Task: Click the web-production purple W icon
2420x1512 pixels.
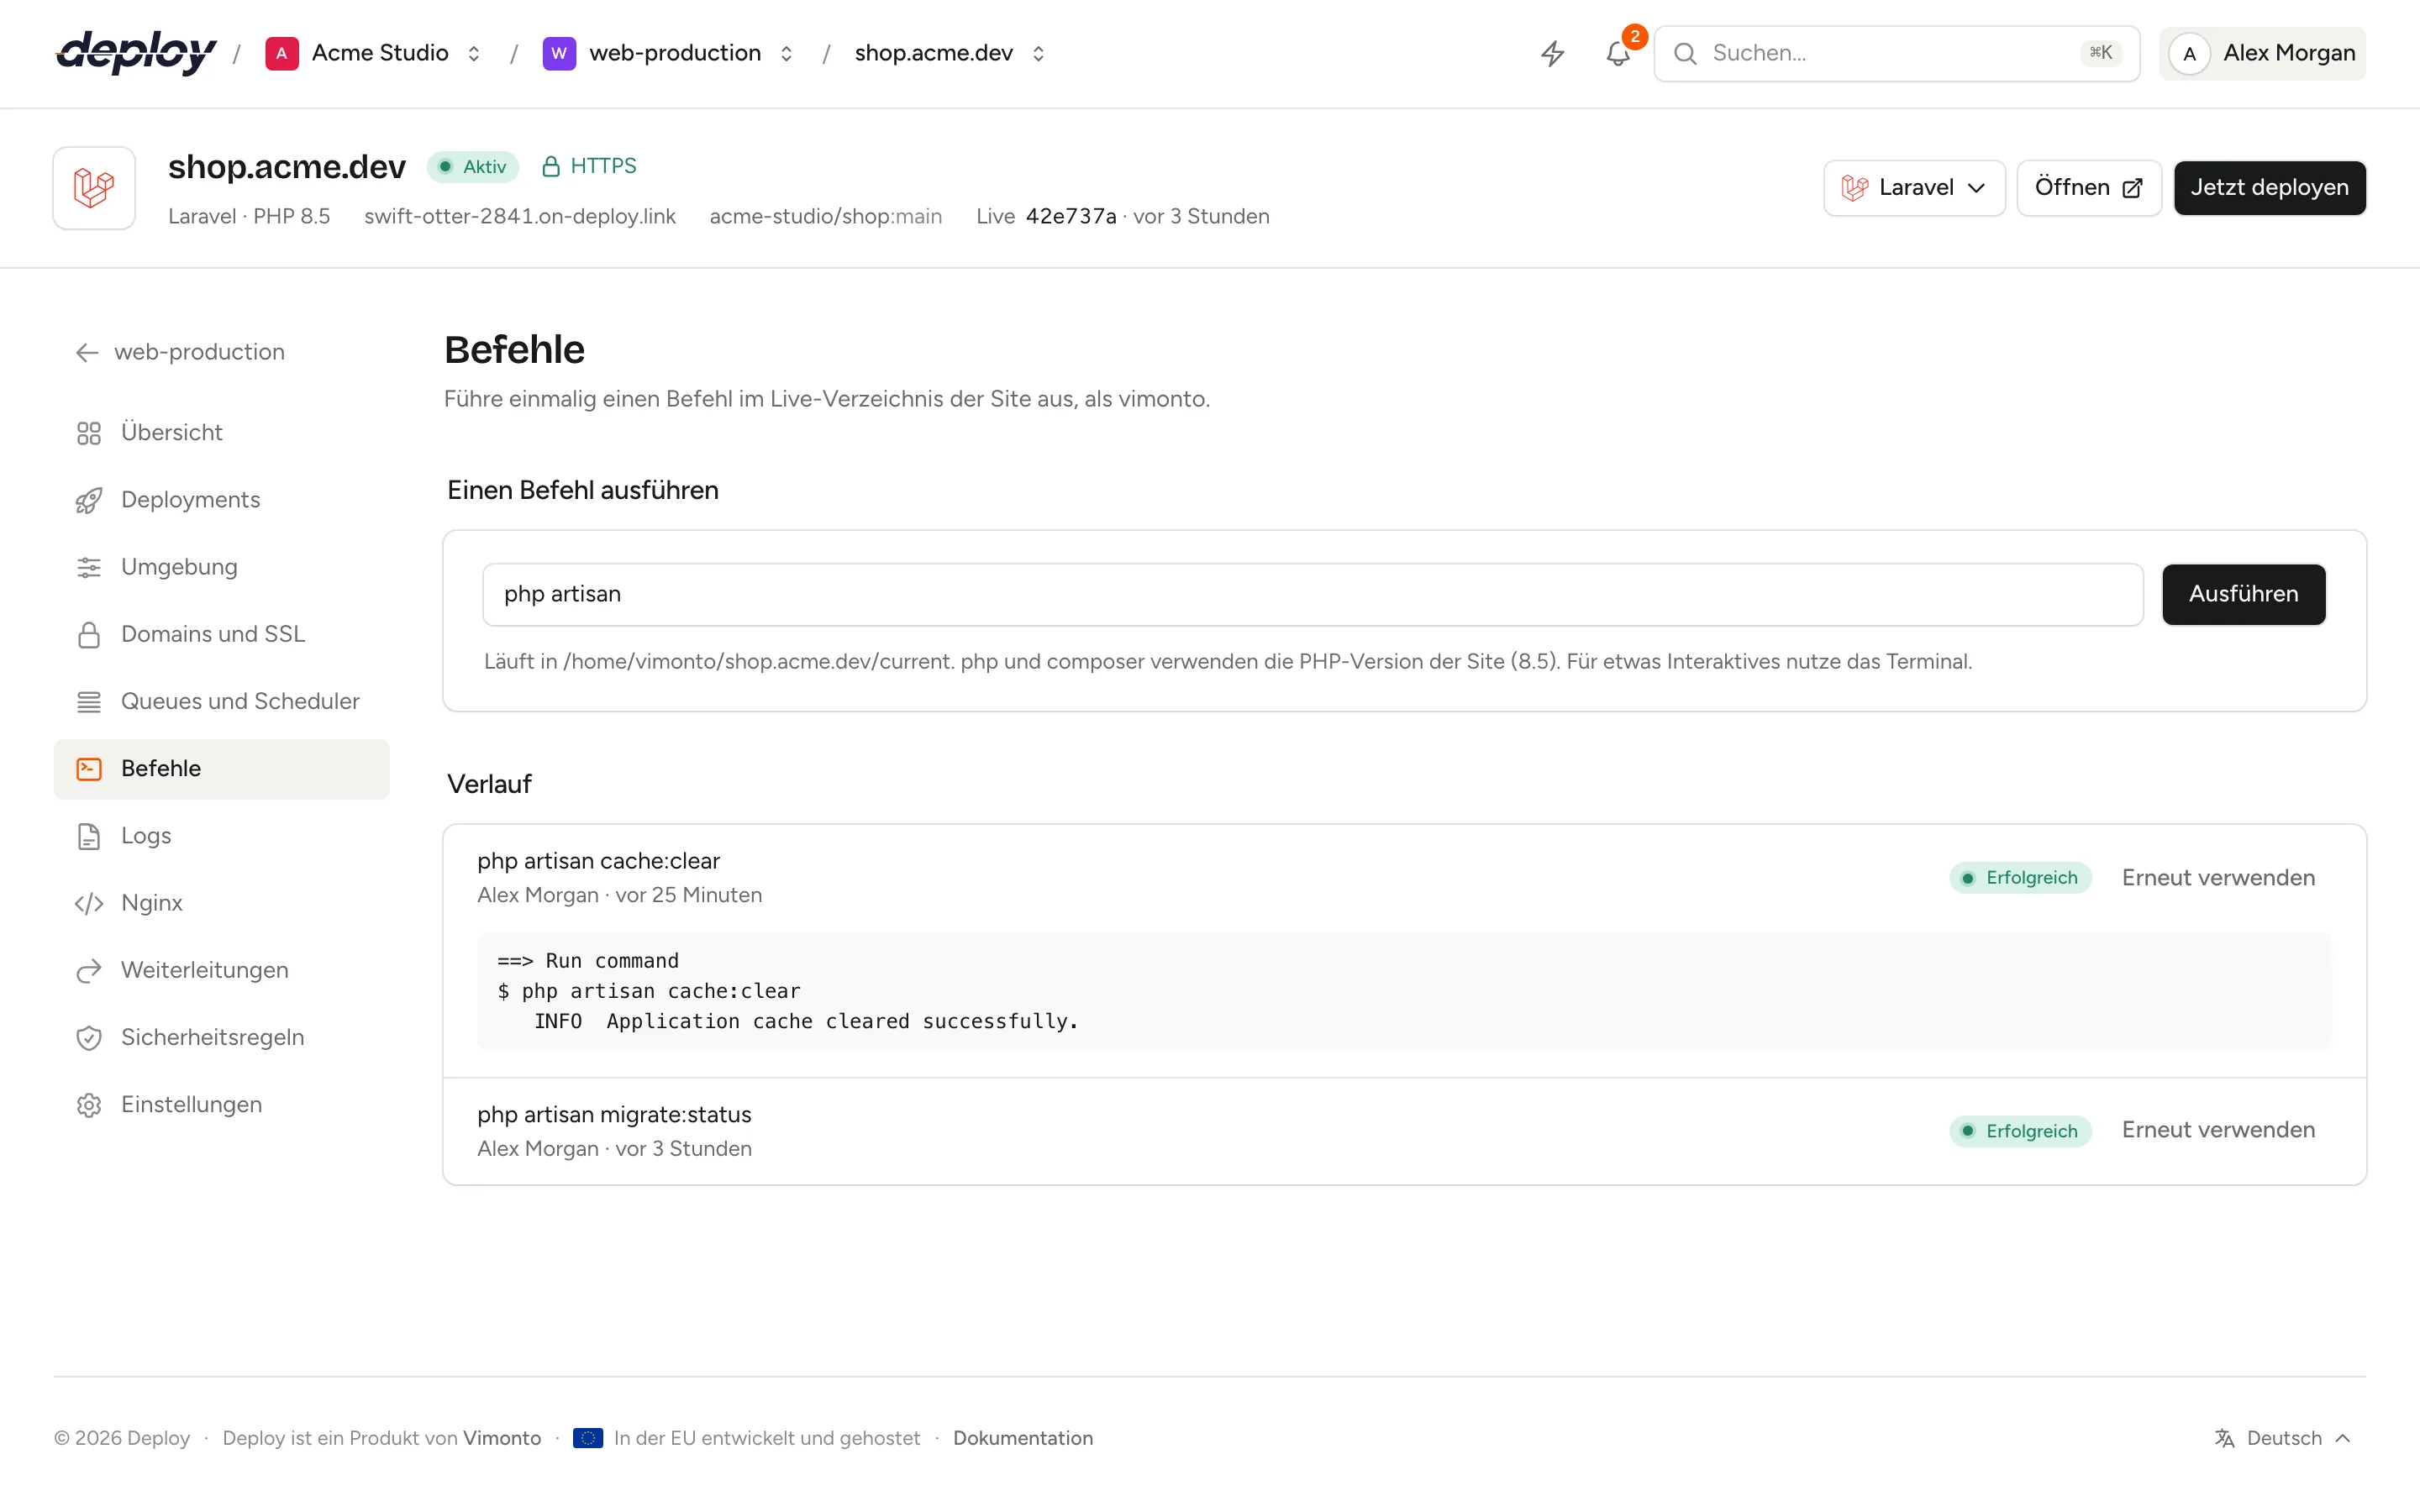Action: click(559, 53)
